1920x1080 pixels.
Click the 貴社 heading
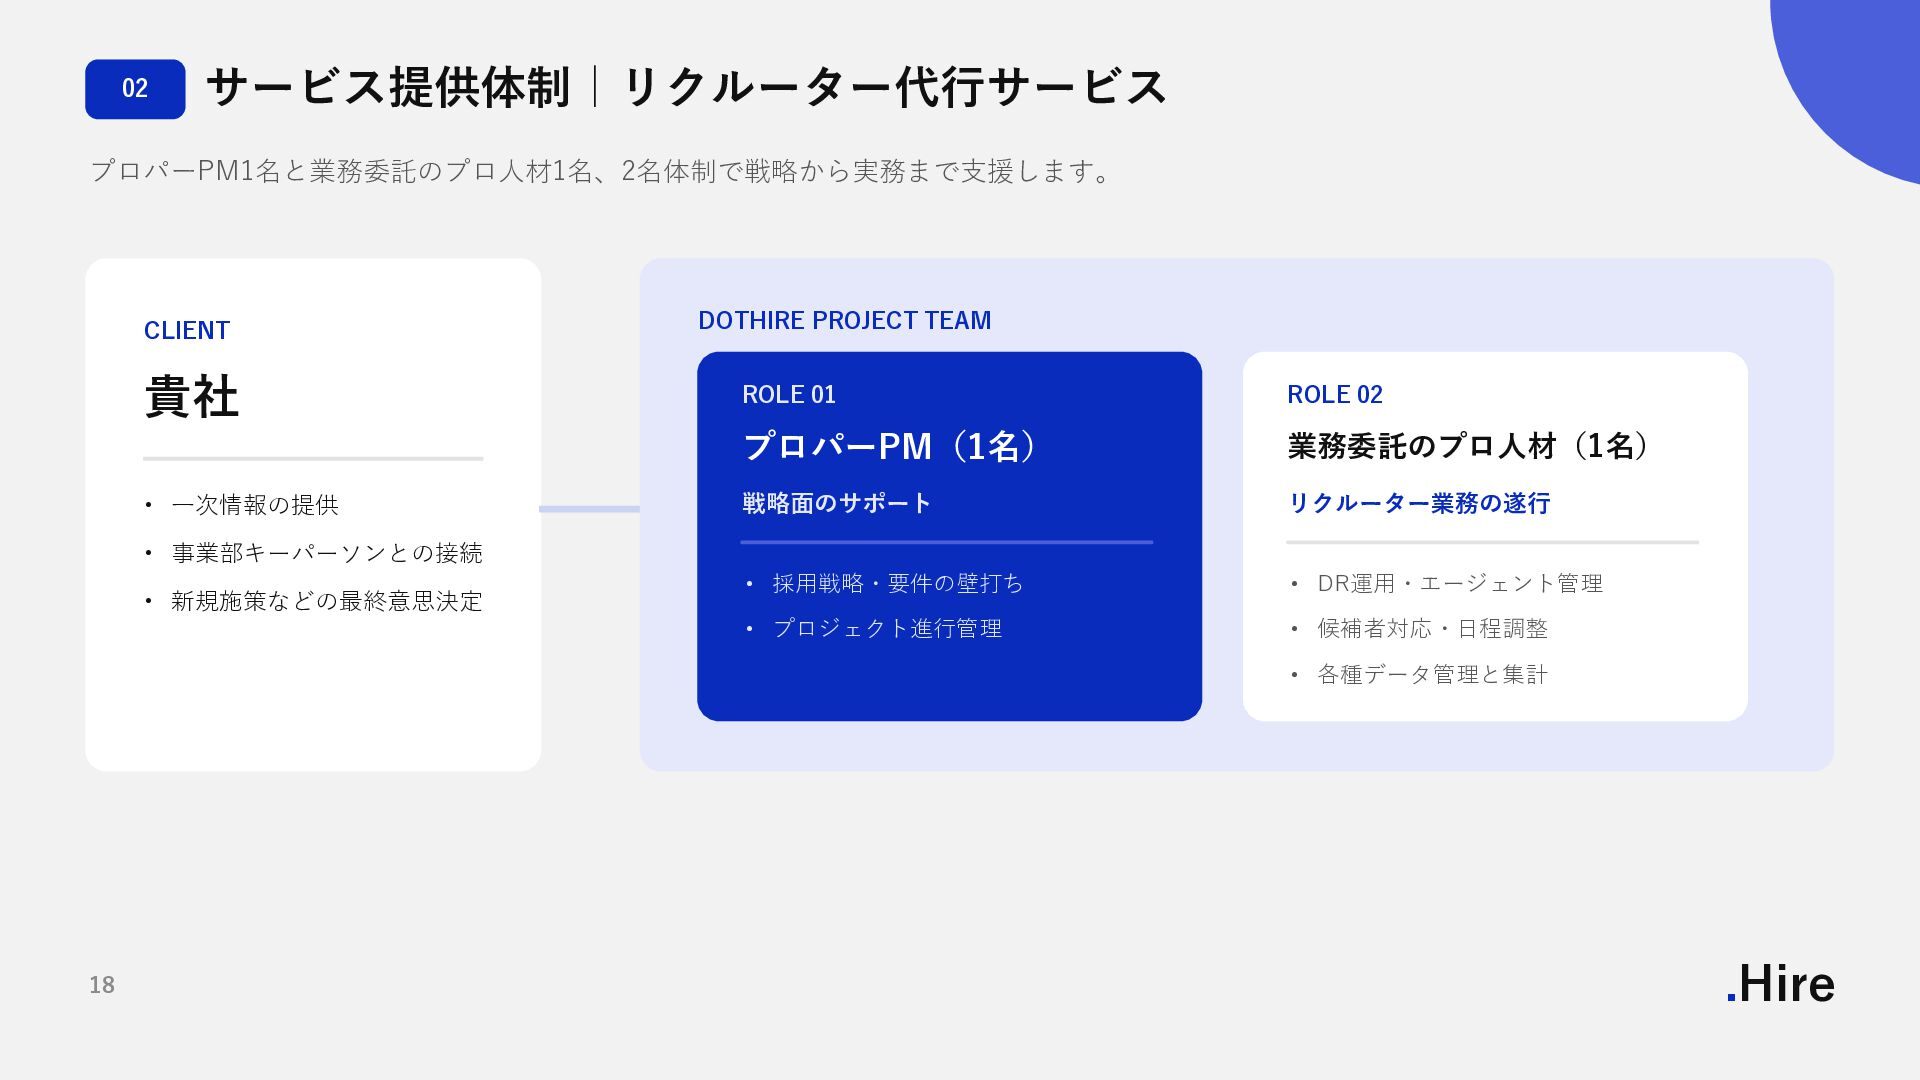click(x=191, y=397)
